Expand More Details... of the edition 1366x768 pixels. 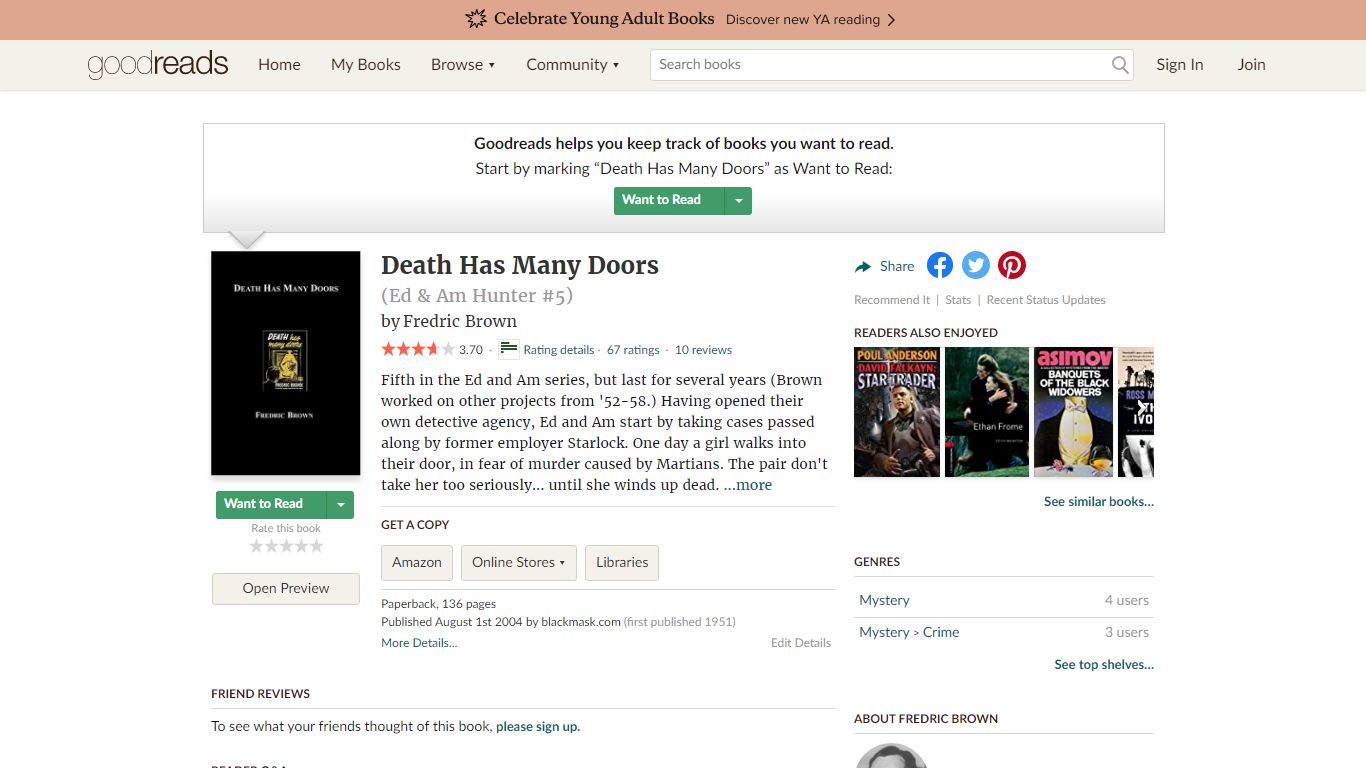(x=419, y=643)
